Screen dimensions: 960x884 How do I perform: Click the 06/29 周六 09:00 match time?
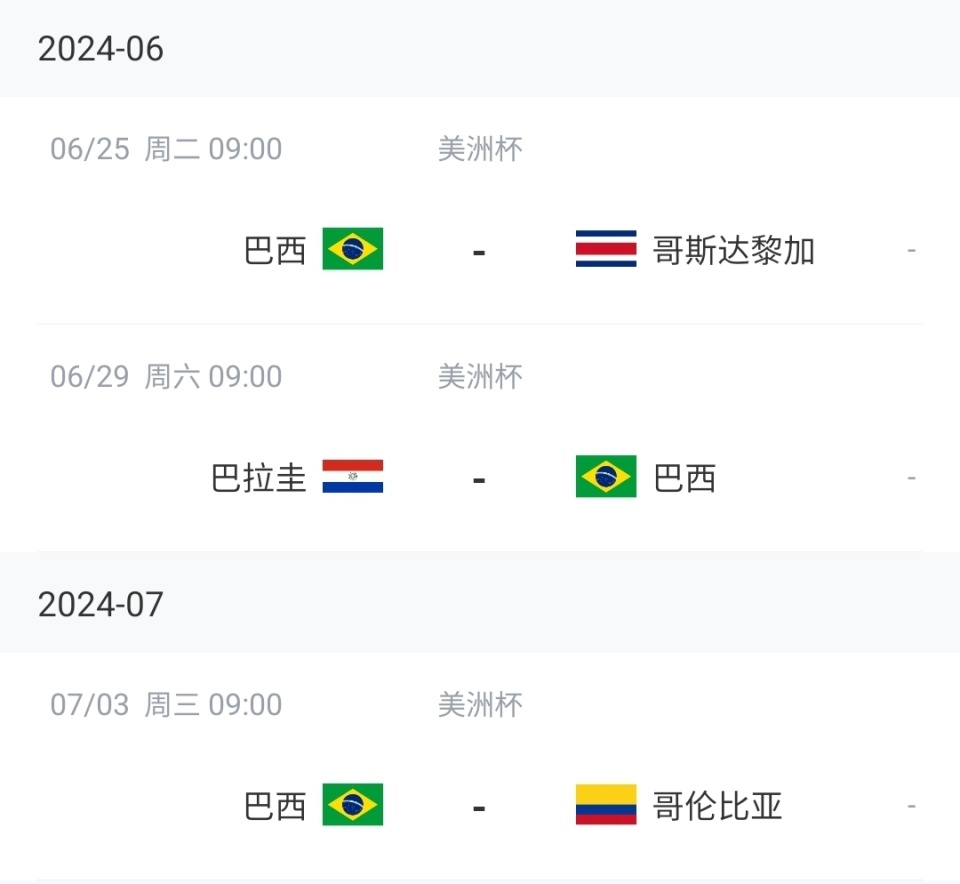(166, 377)
